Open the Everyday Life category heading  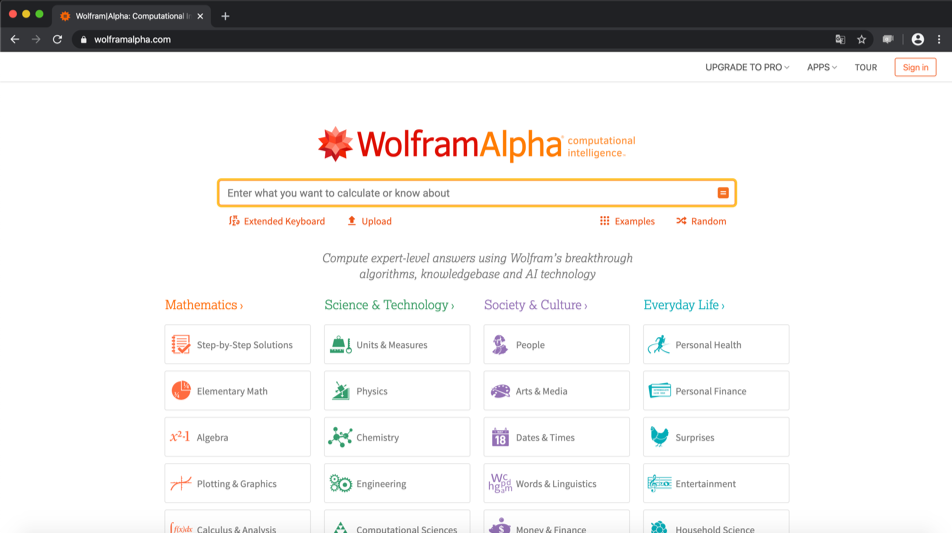(684, 305)
